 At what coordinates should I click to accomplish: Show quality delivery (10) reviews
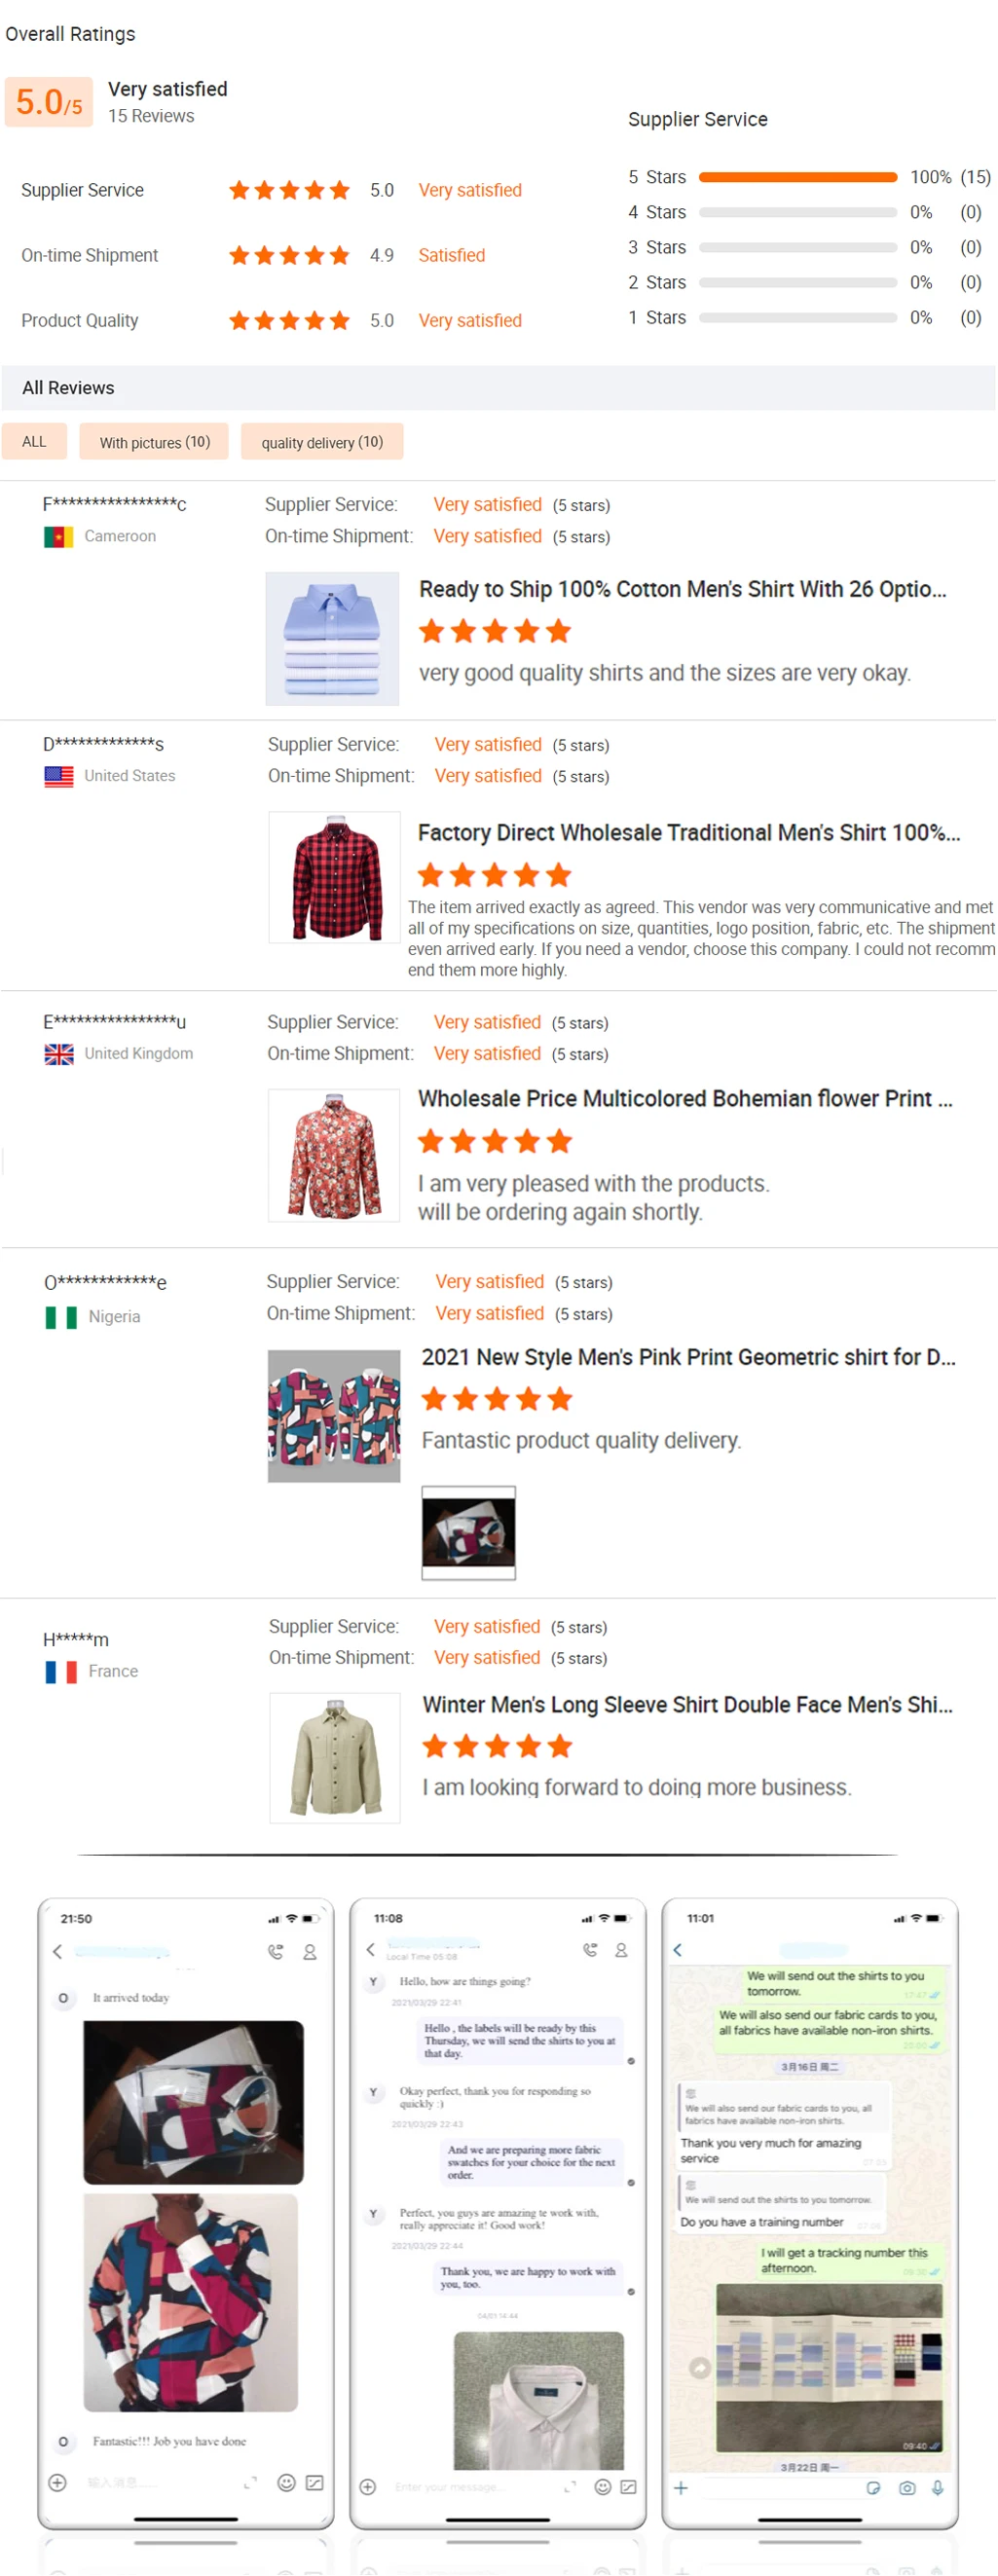[x=322, y=442]
